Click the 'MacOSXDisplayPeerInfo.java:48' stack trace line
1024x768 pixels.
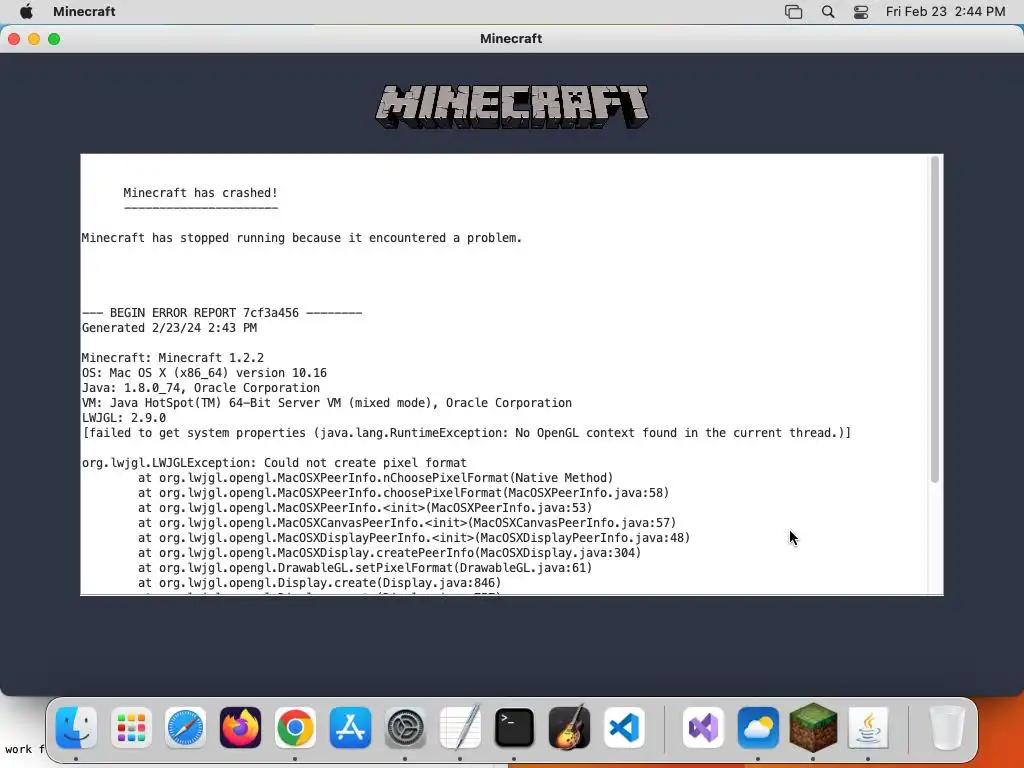coord(414,538)
